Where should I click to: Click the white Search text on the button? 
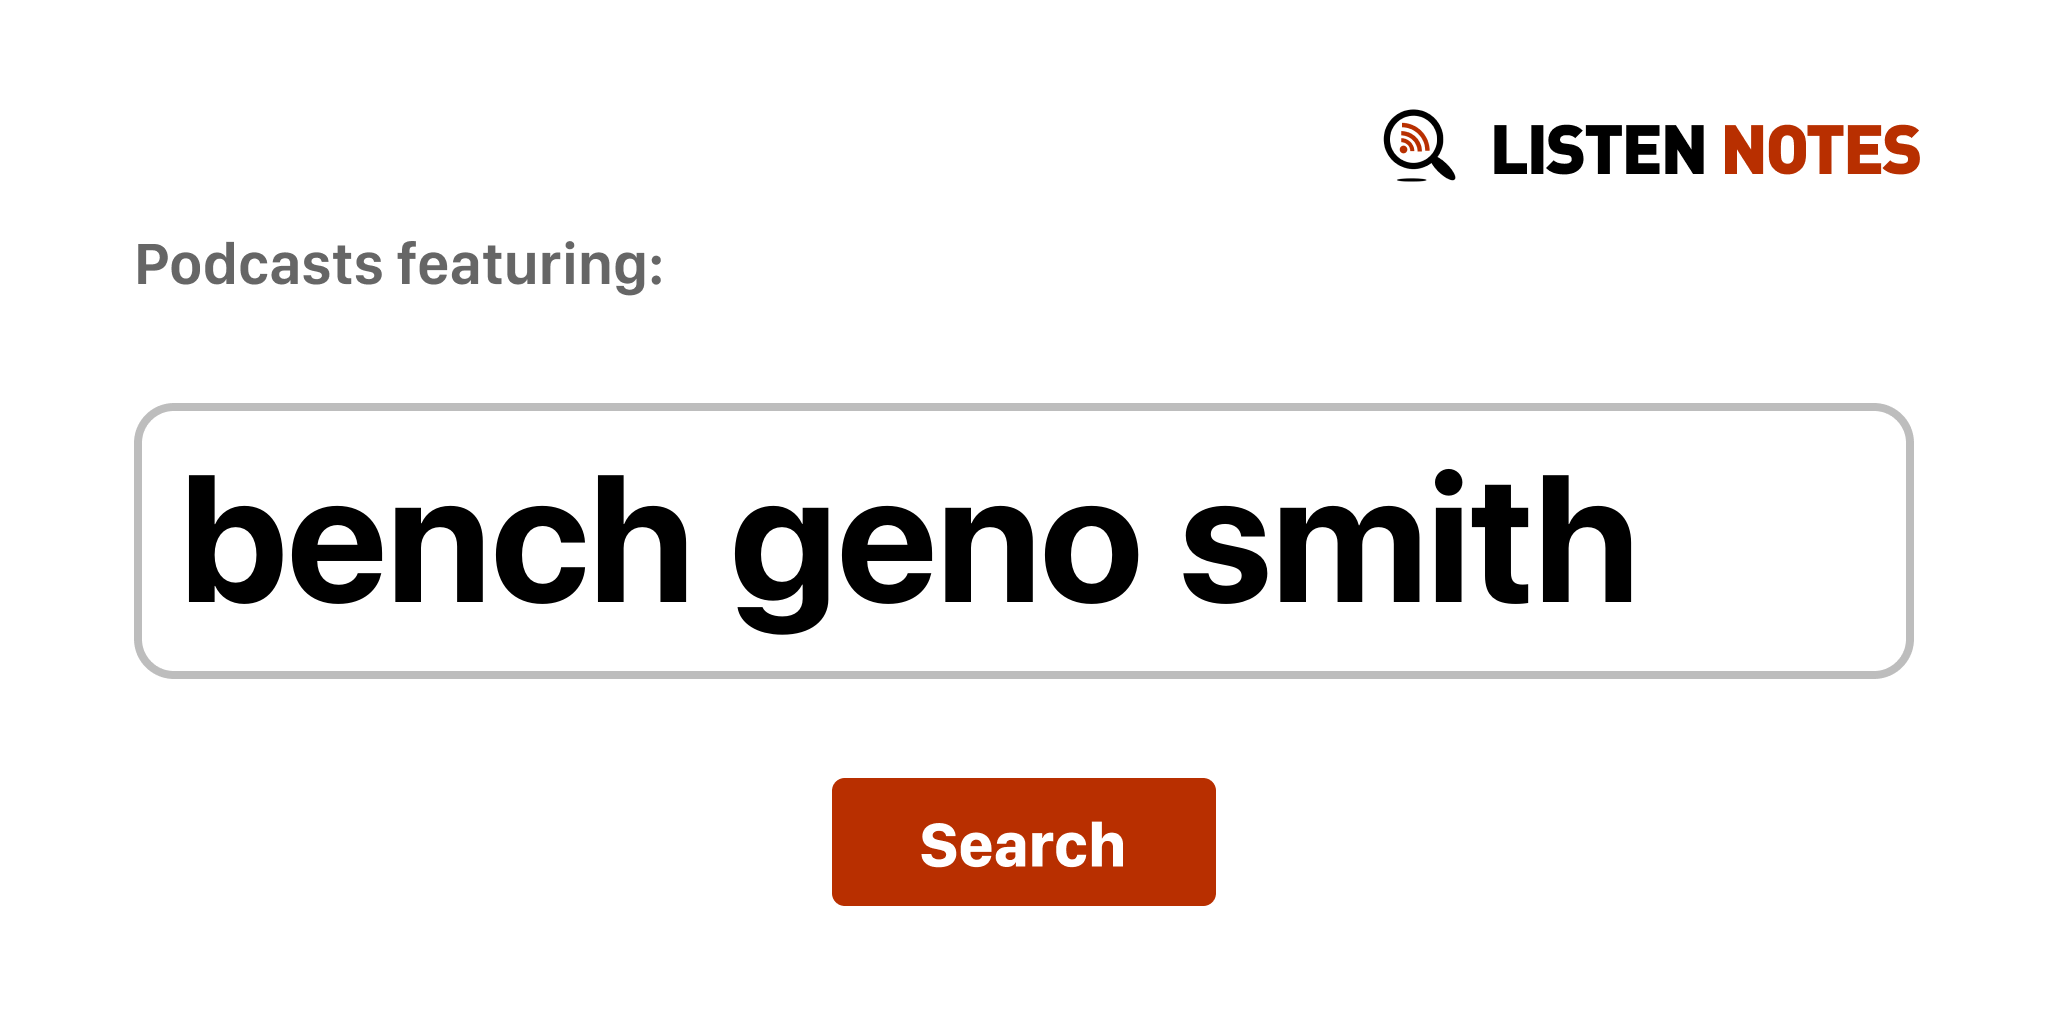pyautogui.click(x=1023, y=845)
